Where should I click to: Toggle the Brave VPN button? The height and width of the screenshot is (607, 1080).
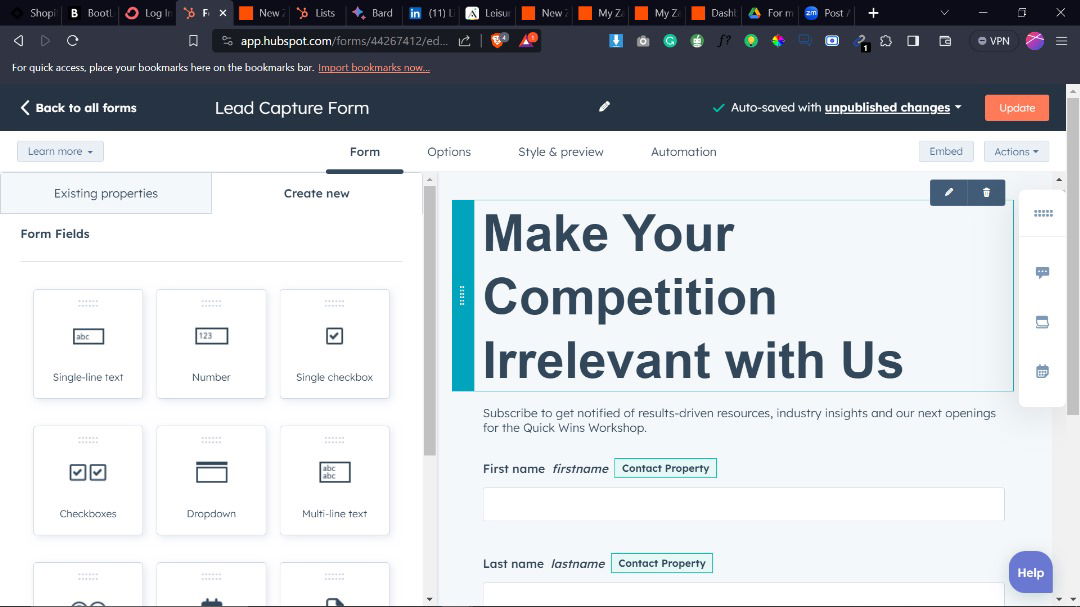[x=992, y=41]
